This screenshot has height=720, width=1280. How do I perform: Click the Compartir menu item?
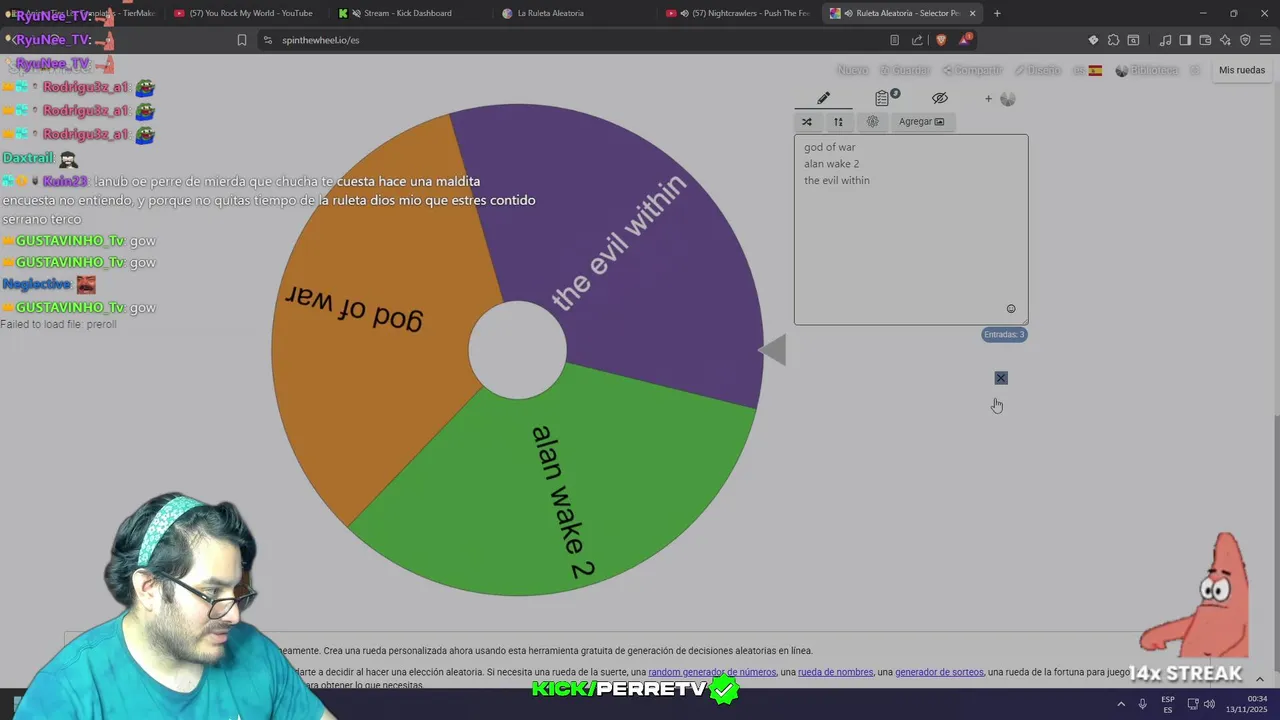coord(972,70)
